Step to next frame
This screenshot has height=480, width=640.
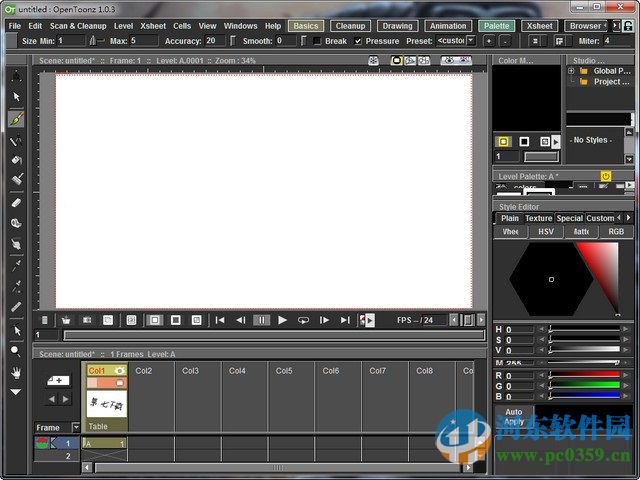coord(324,320)
